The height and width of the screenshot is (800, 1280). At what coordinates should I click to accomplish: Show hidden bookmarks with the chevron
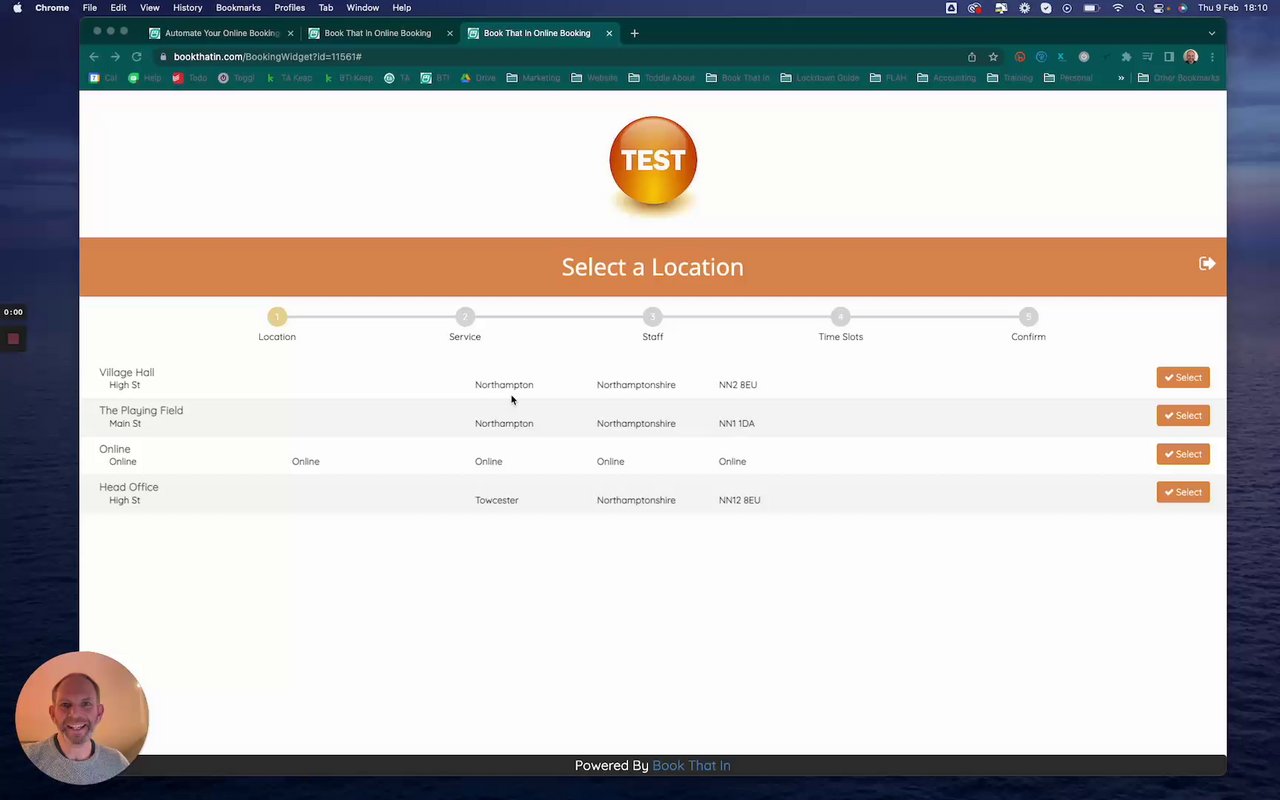pos(1121,78)
